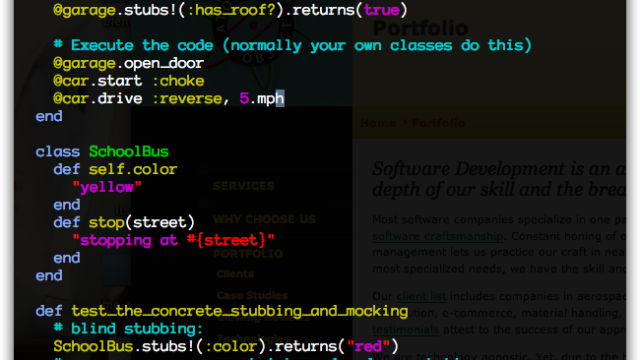640x360 pixels.
Task: Click 'SchoolBus.stubs!(:color).returns("red")' line
Action: (226, 347)
